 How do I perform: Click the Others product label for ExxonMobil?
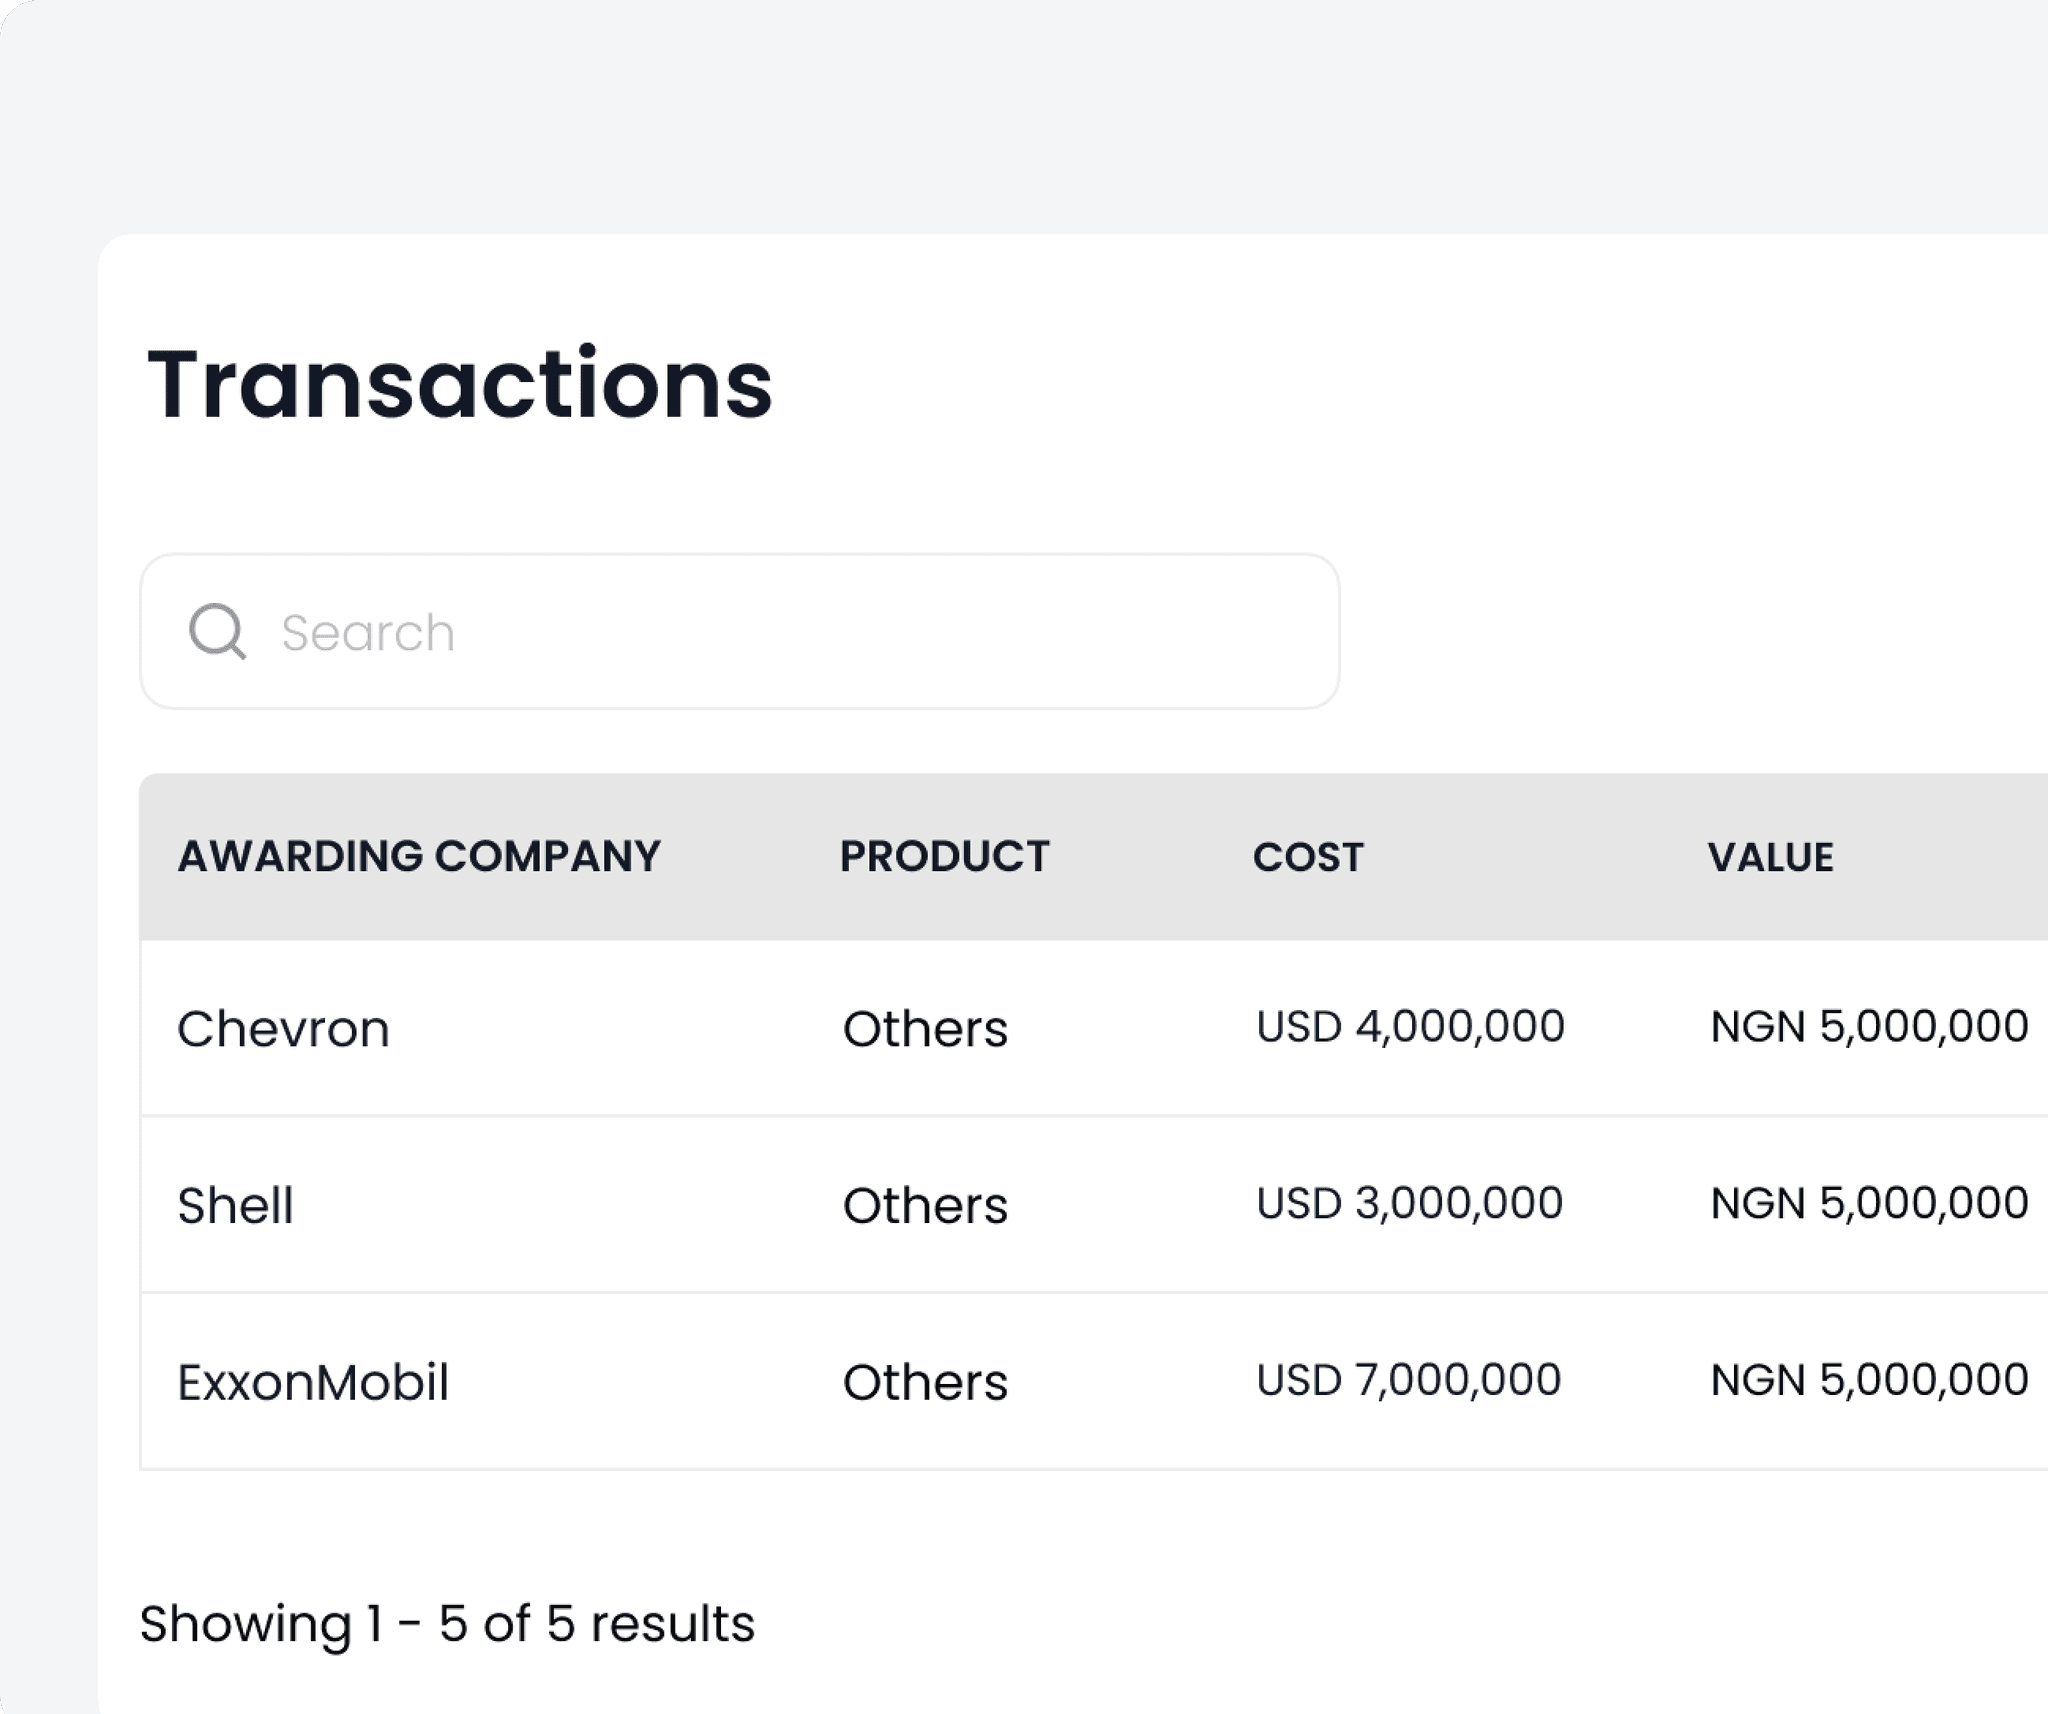[x=925, y=1382]
